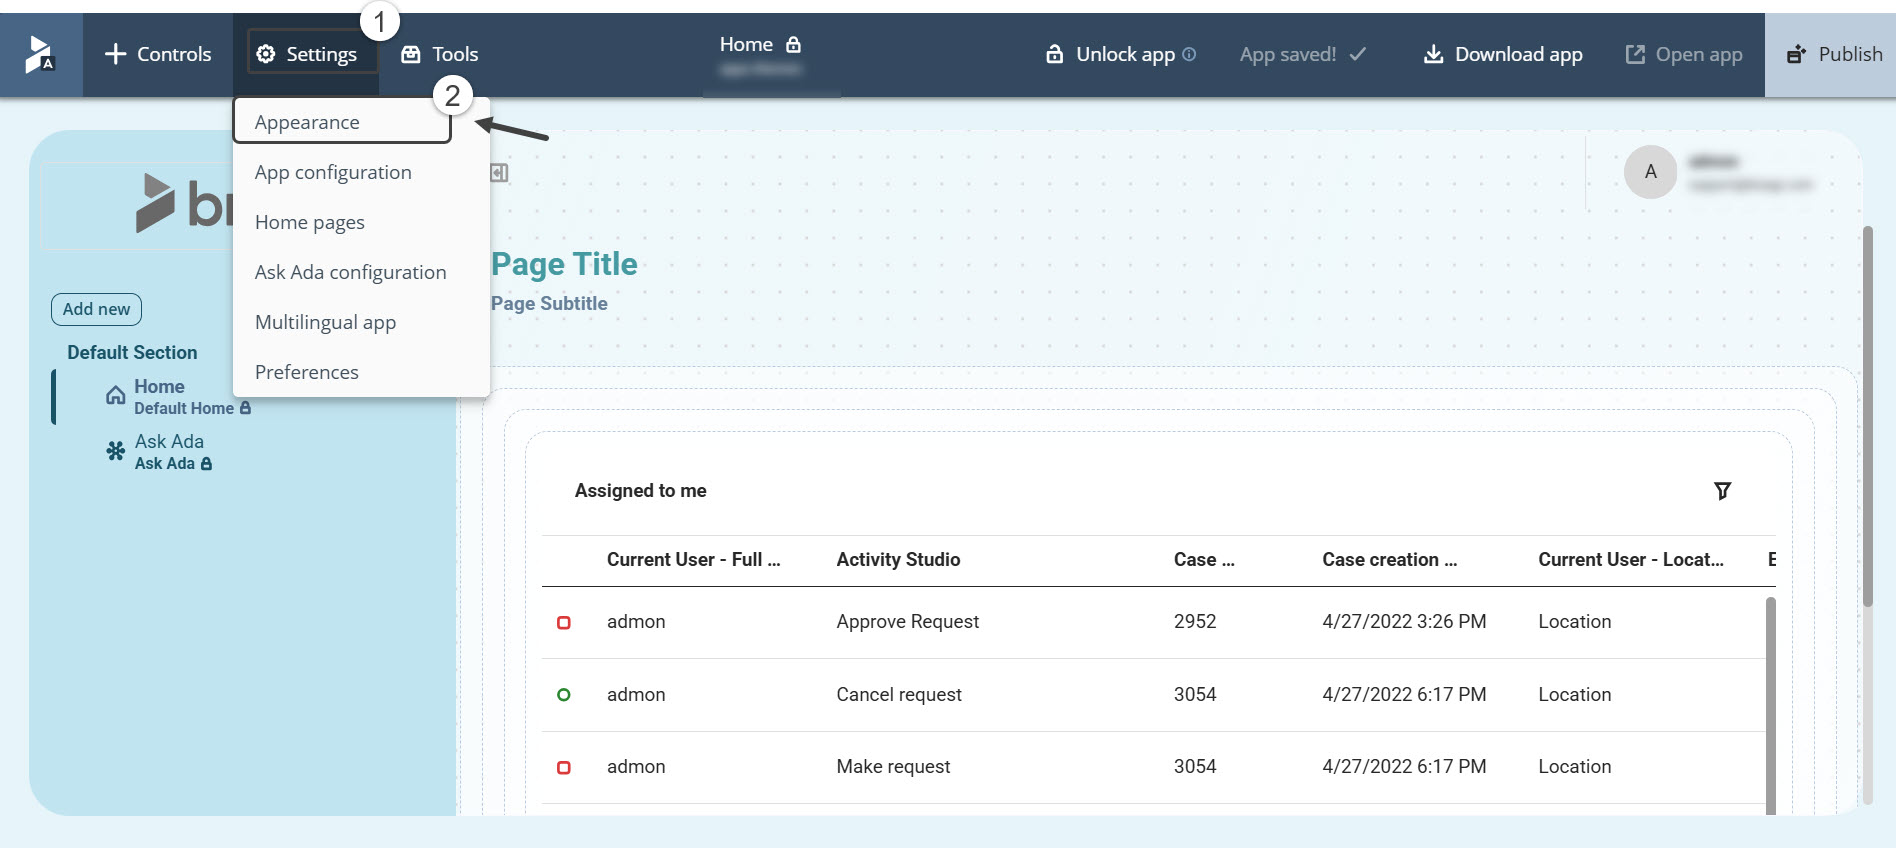Click the collapse sidebar panel icon

click(499, 173)
